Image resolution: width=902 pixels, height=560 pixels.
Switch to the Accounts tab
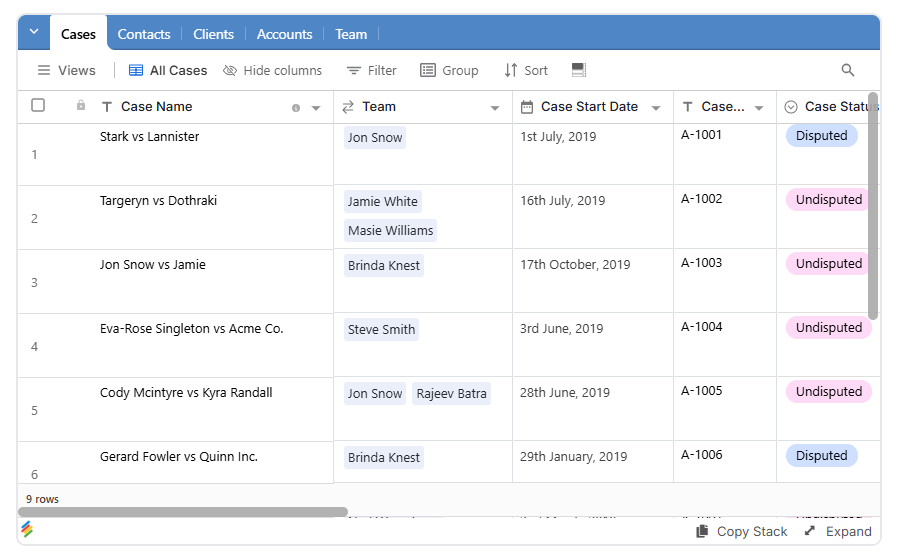(x=284, y=35)
